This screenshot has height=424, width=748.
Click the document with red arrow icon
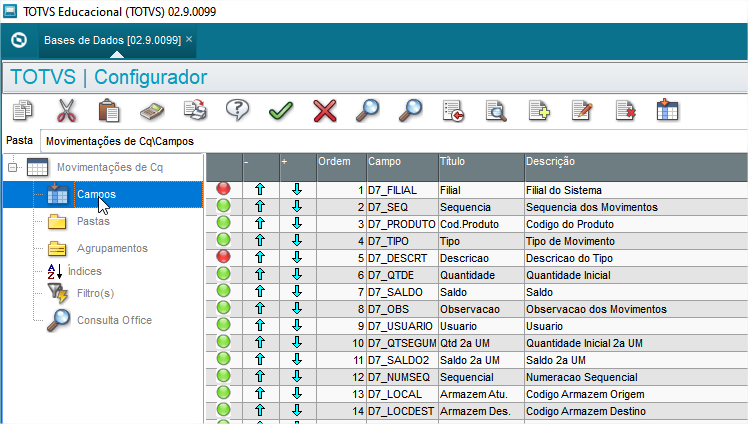click(453, 111)
